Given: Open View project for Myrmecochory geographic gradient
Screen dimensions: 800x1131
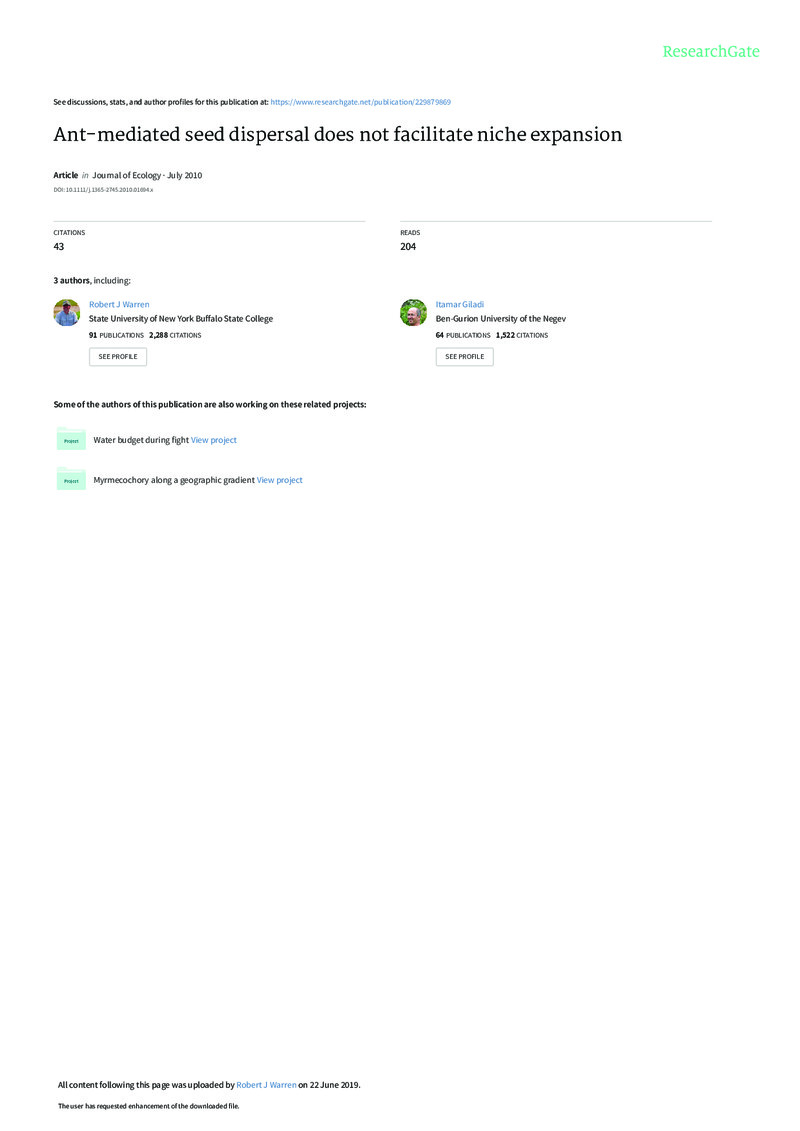Looking at the screenshot, I should 280,480.
